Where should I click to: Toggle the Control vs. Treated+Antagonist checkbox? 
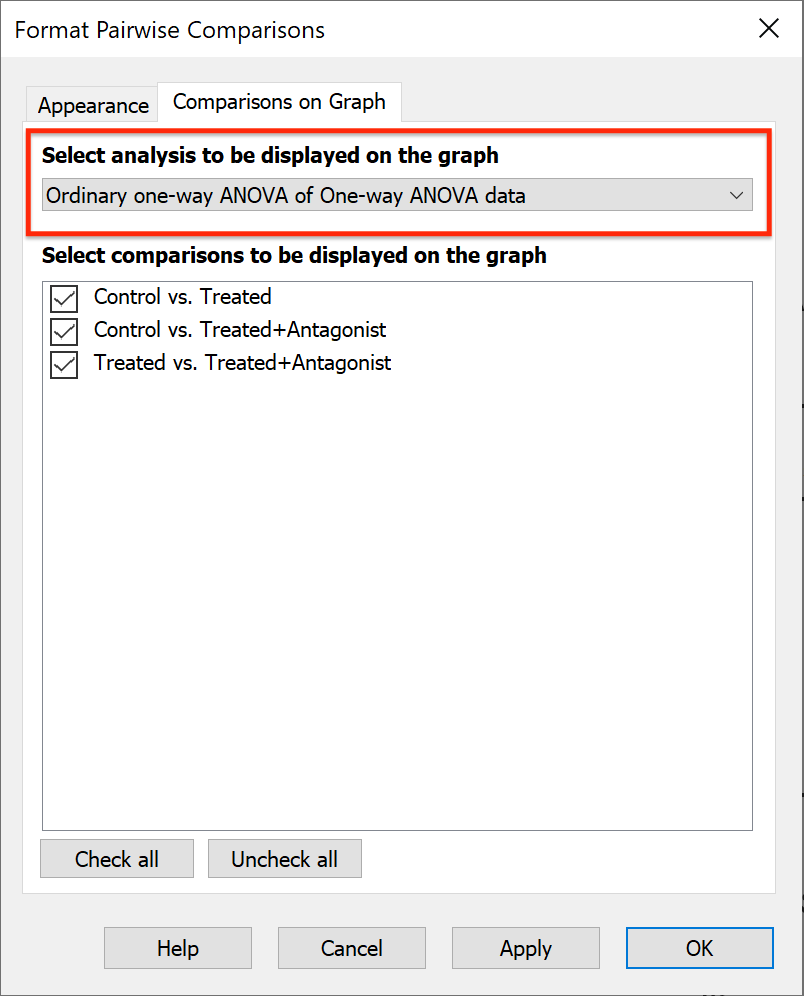click(x=63, y=331)
